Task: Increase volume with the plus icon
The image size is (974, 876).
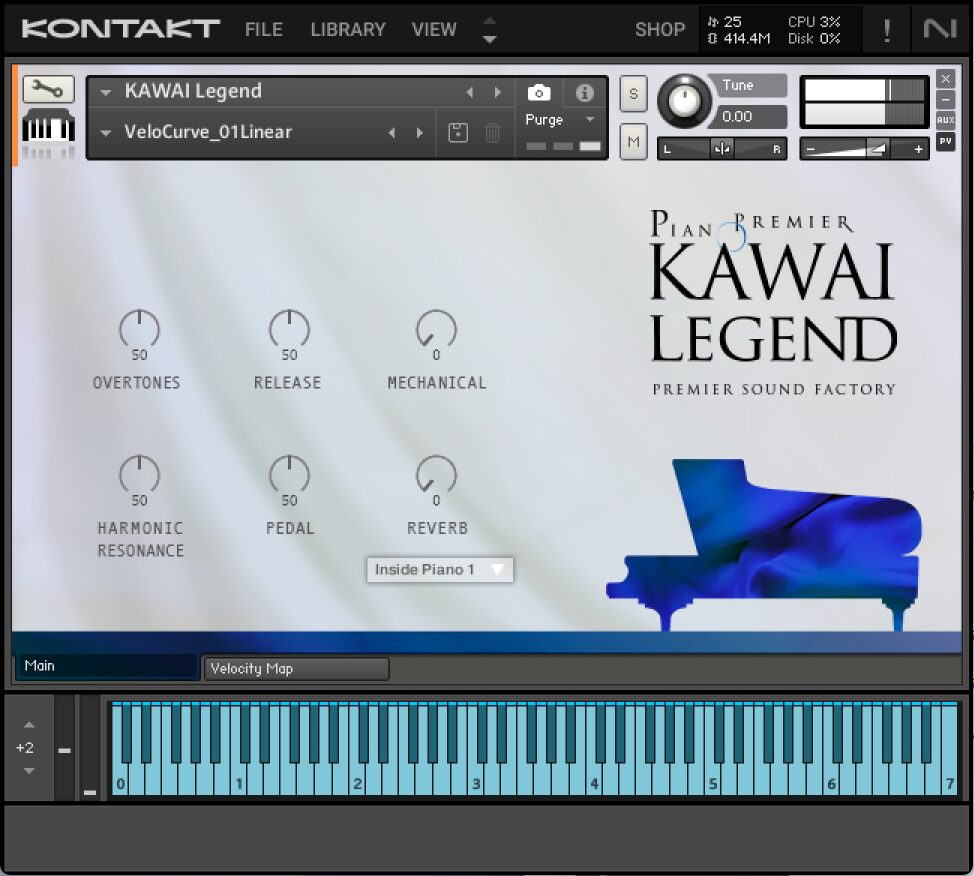Action: 918,149
